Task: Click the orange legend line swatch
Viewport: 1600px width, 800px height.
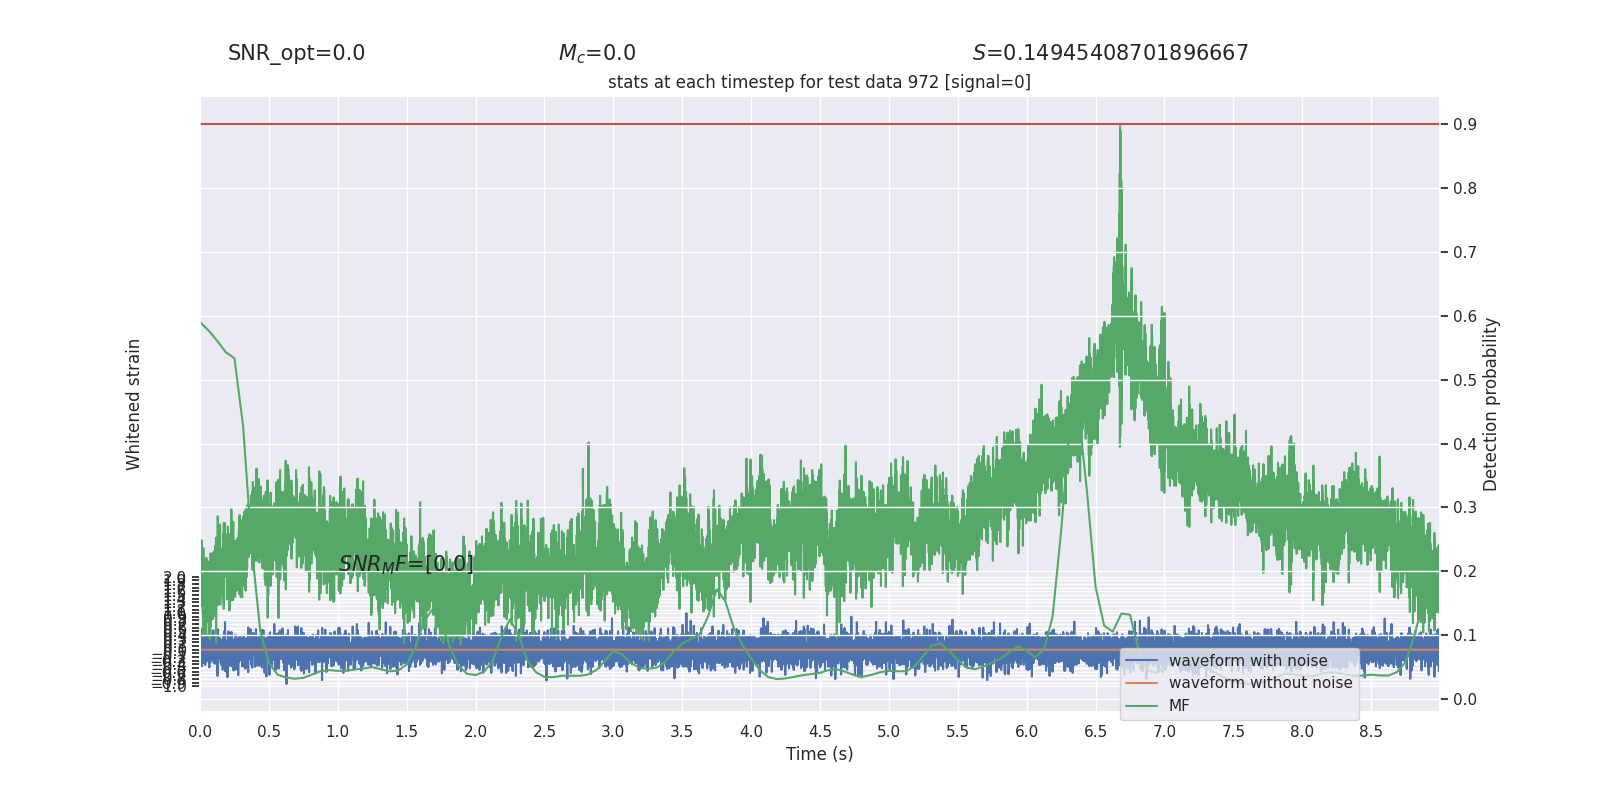Action: tap(1141, 683)
